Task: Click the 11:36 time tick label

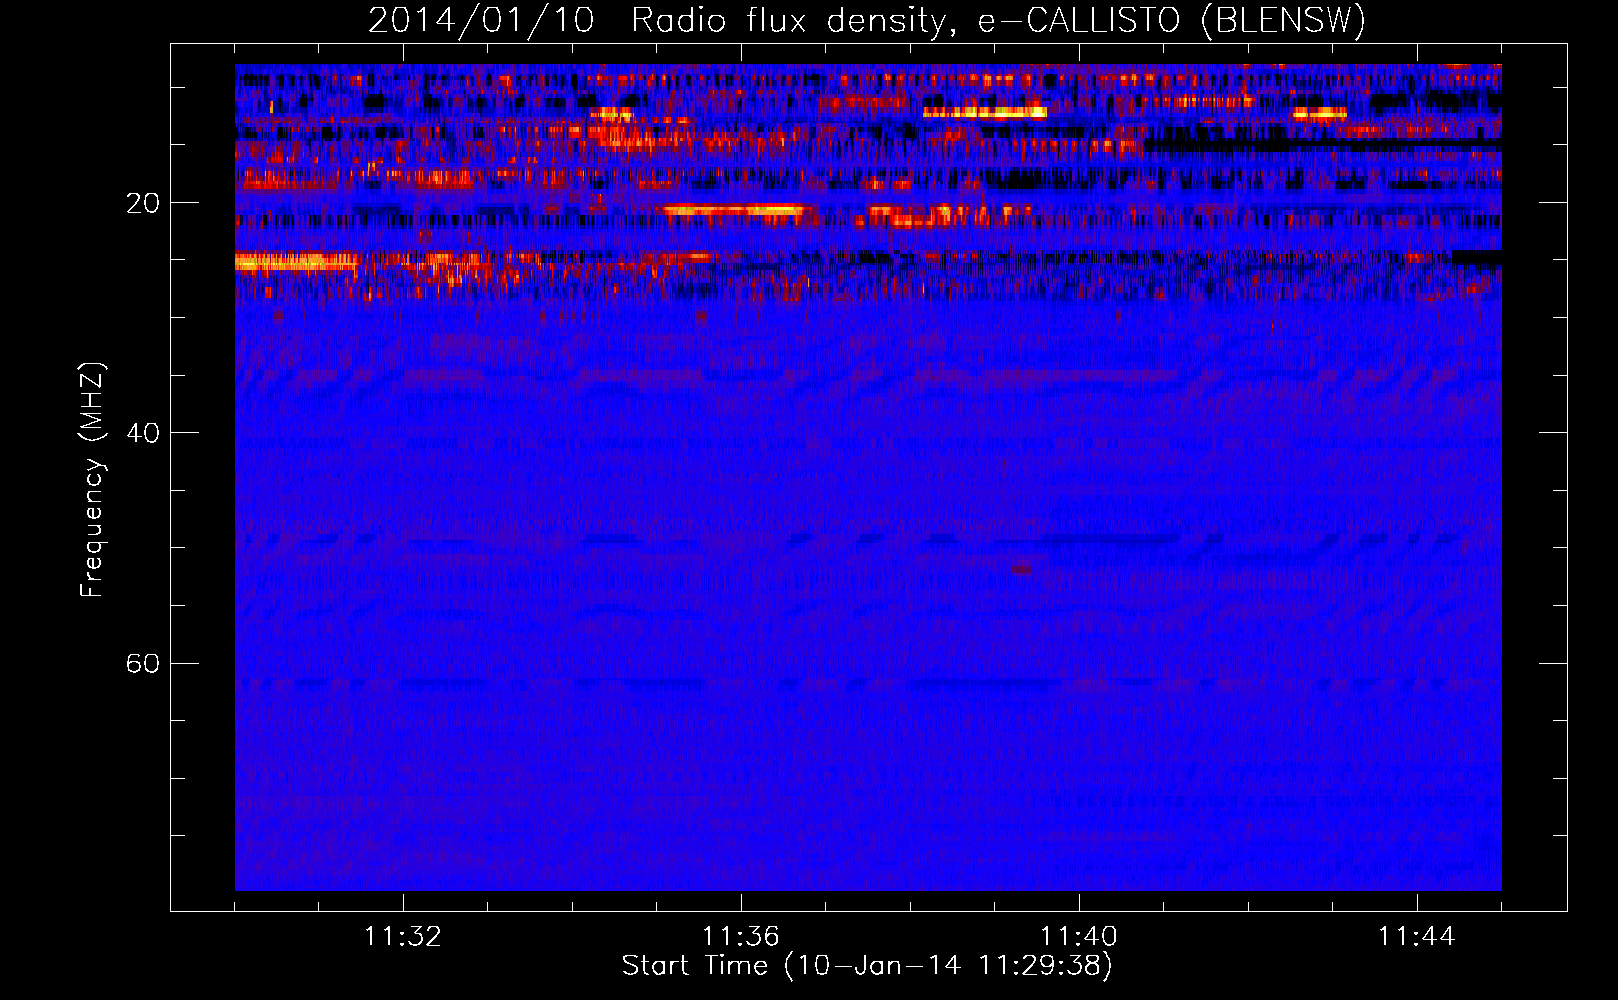Action: pyautogui.click(x=741, y=937)
